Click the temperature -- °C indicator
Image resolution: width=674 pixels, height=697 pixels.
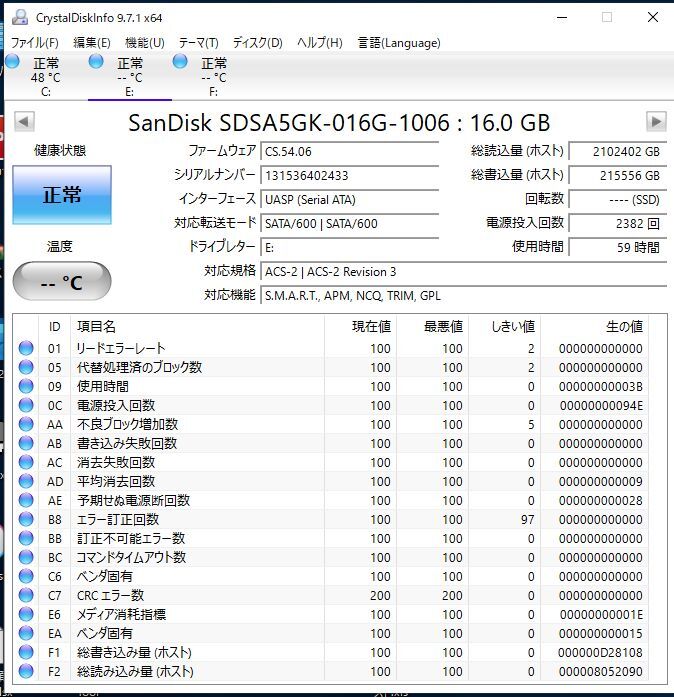(x=62, y=281)
